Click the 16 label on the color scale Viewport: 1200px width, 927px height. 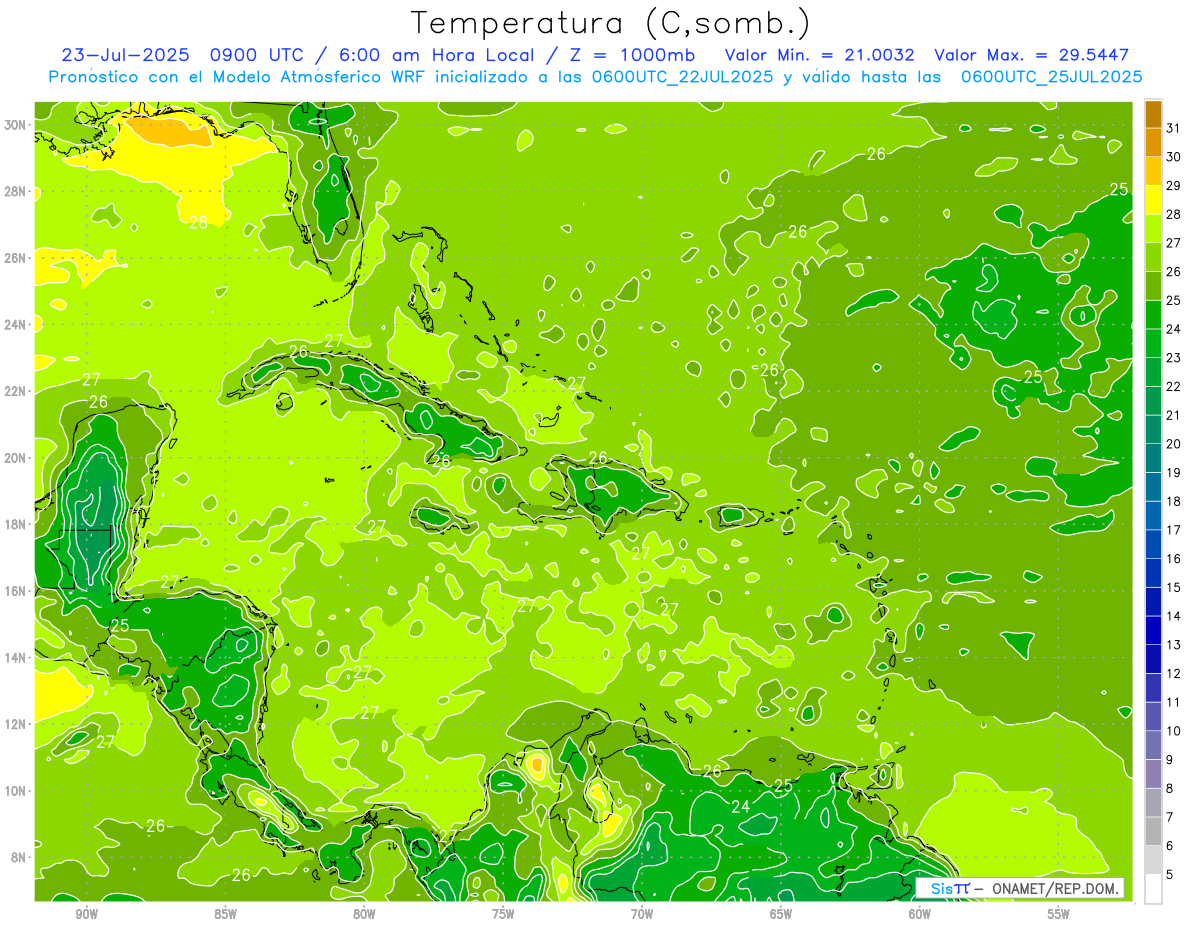coord(1174,559)
